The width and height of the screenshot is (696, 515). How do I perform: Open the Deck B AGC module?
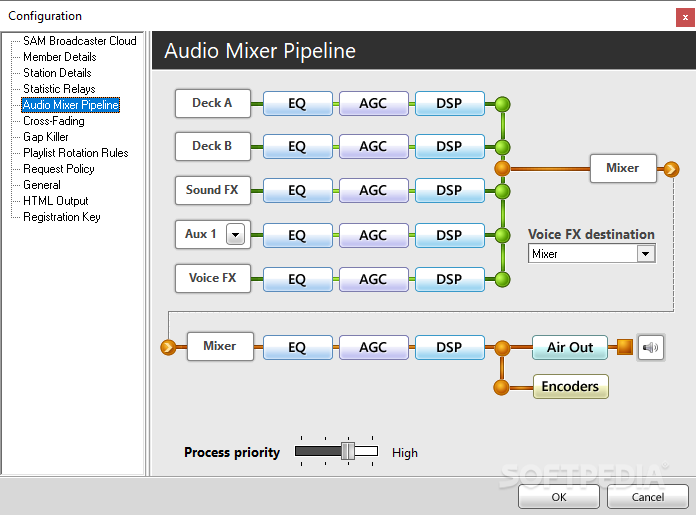click(x=373, y=147)
